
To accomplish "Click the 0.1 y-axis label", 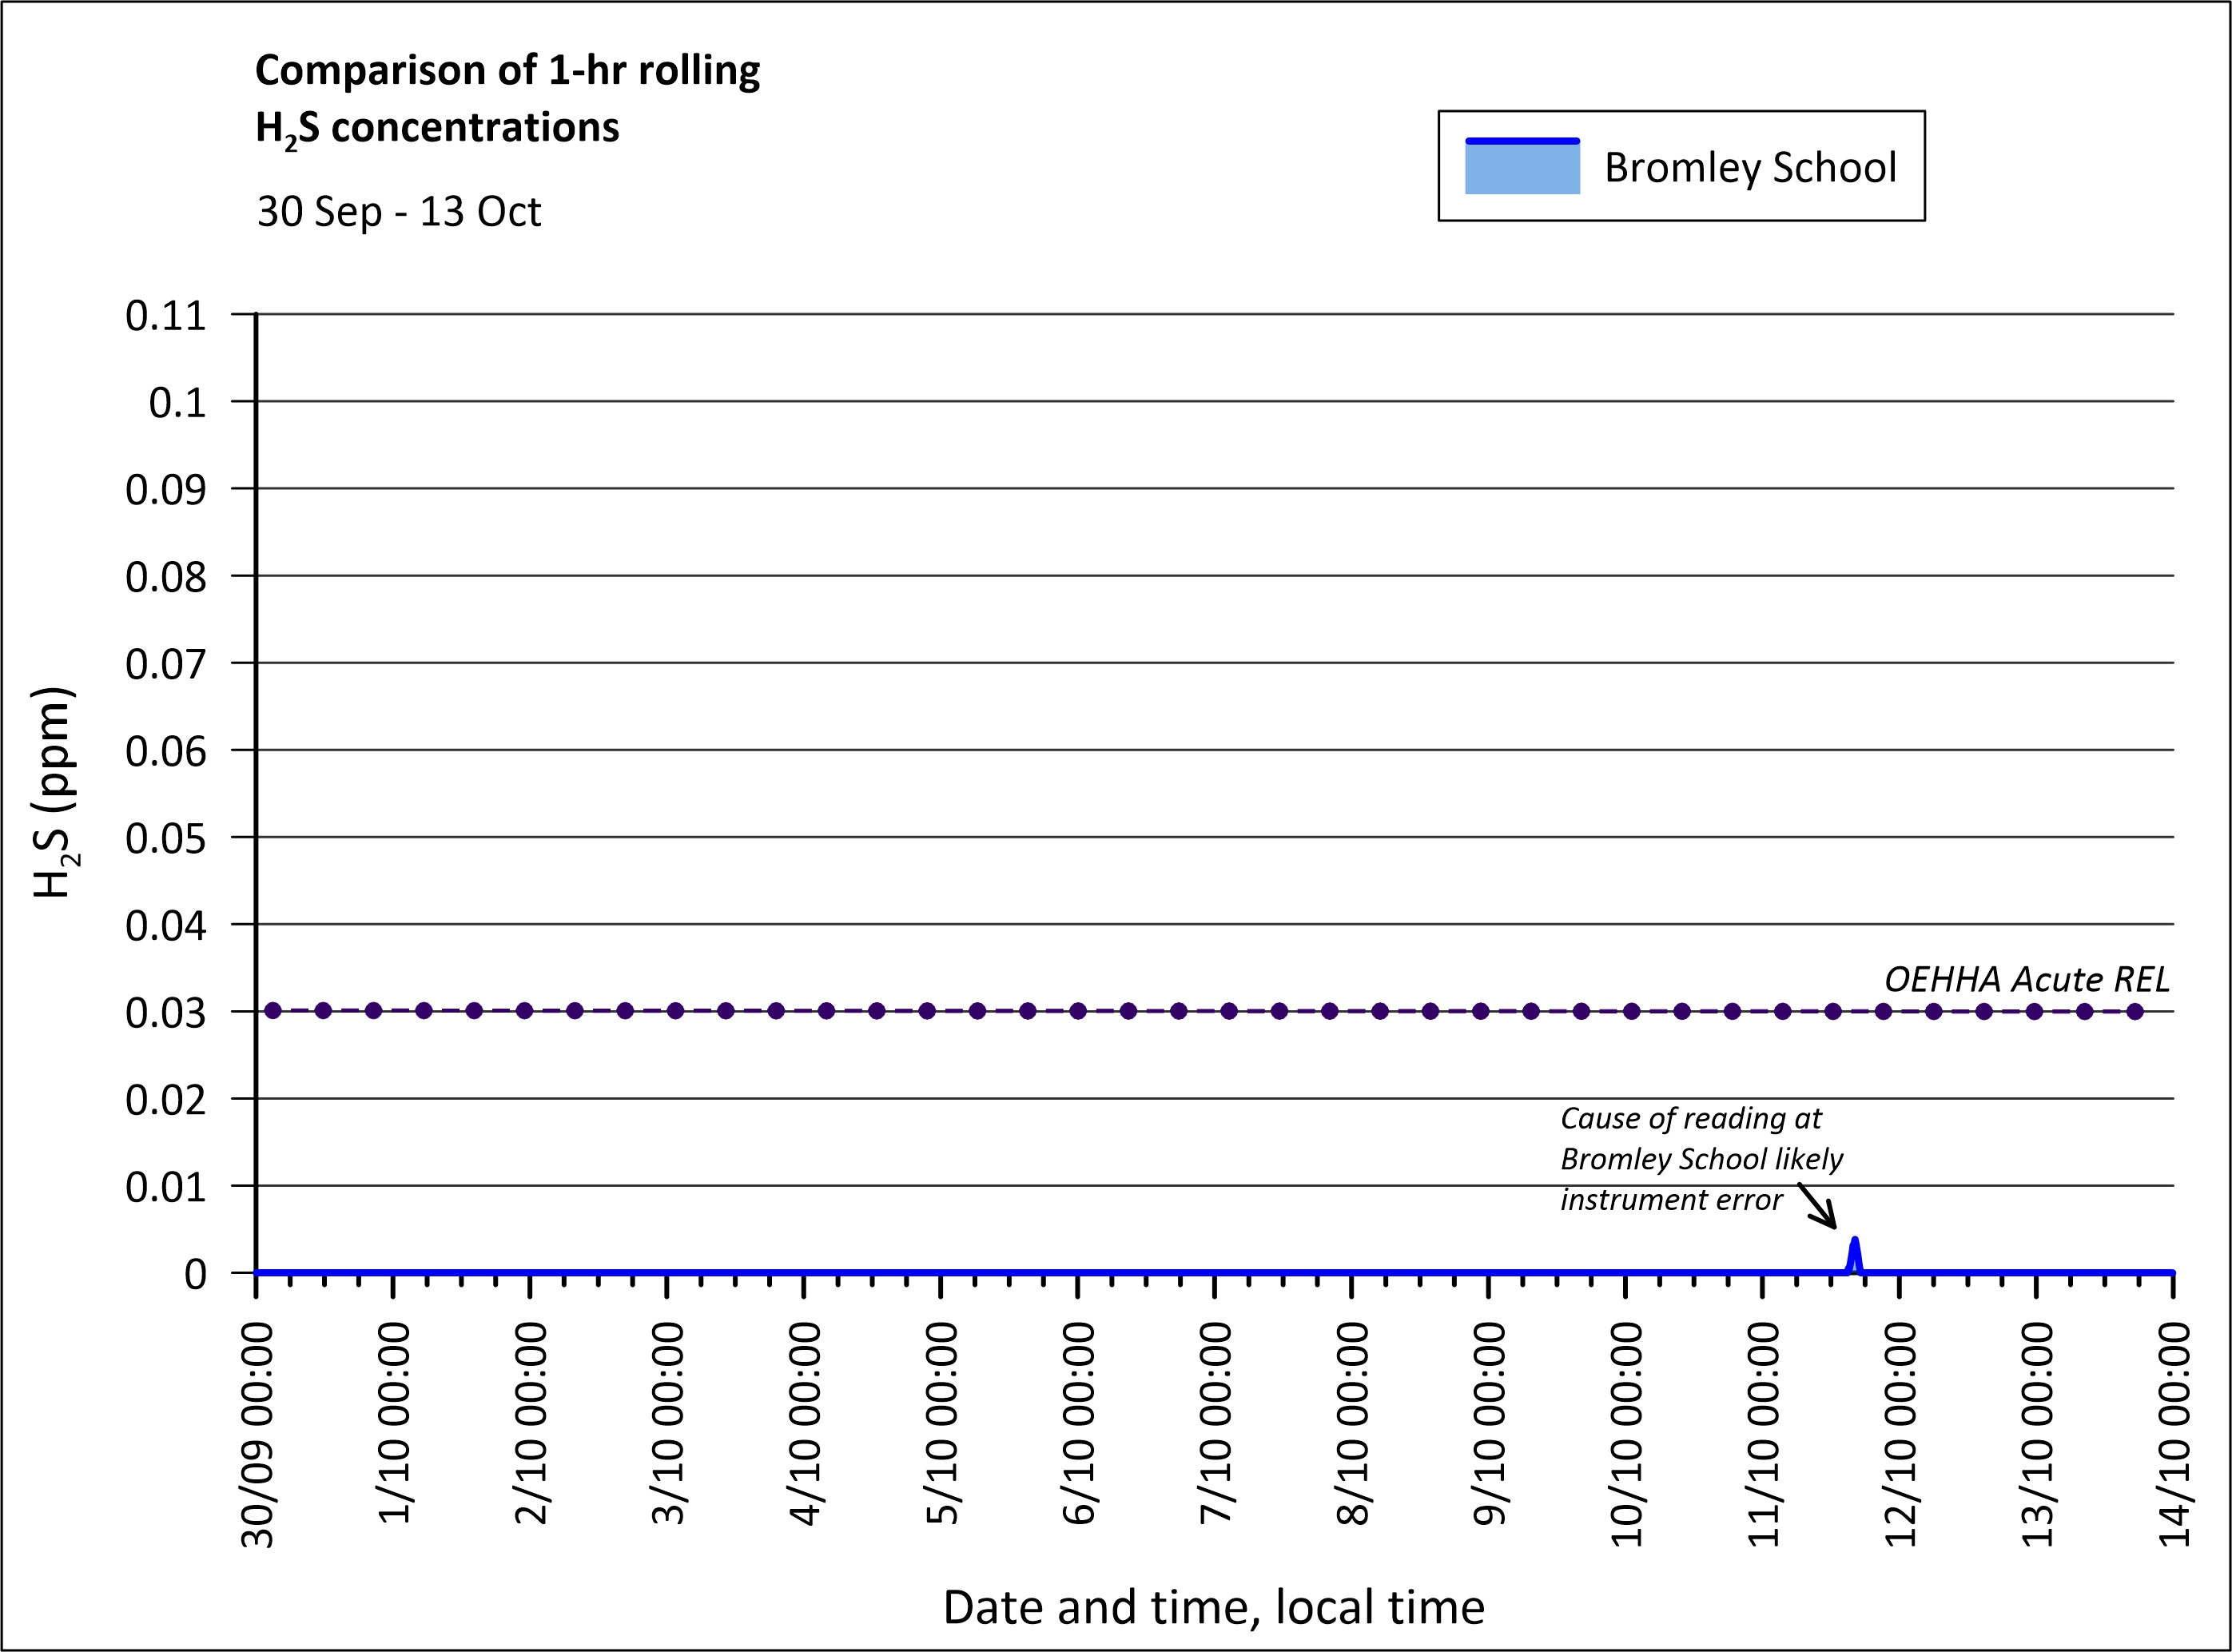I will click(x=177, y=403).
